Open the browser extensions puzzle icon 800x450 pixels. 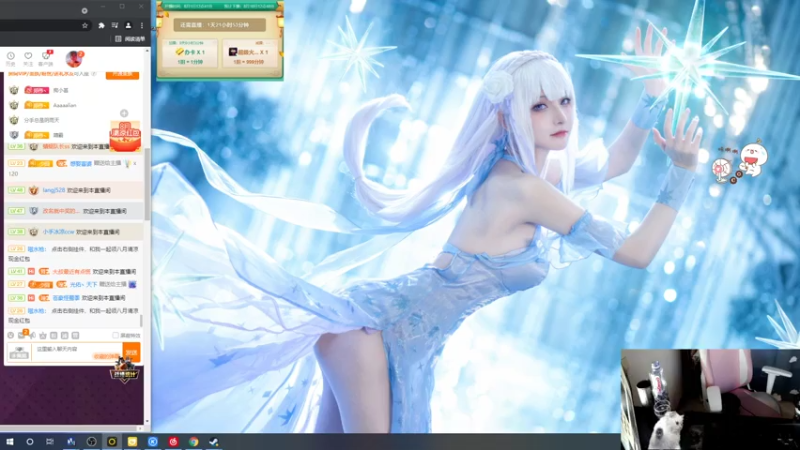(101, 26)
